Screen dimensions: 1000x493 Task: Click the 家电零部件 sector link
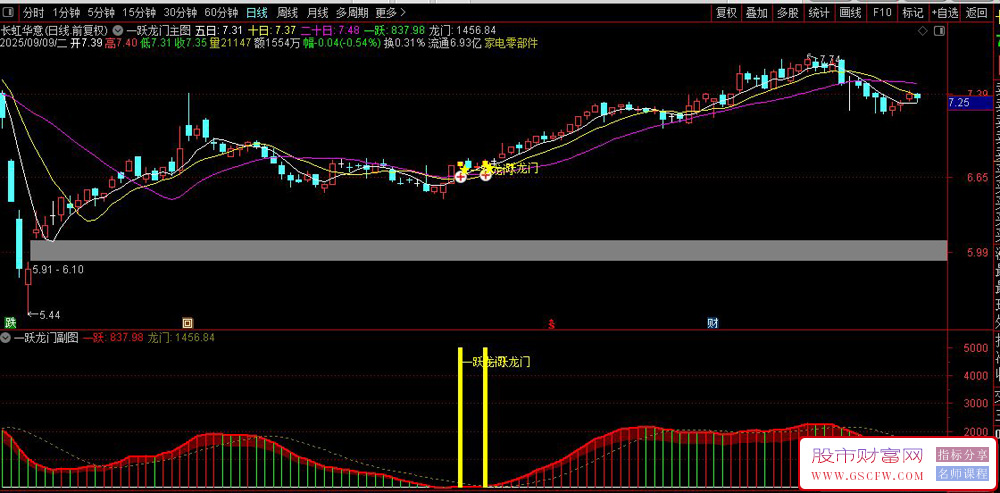(511, 43)
